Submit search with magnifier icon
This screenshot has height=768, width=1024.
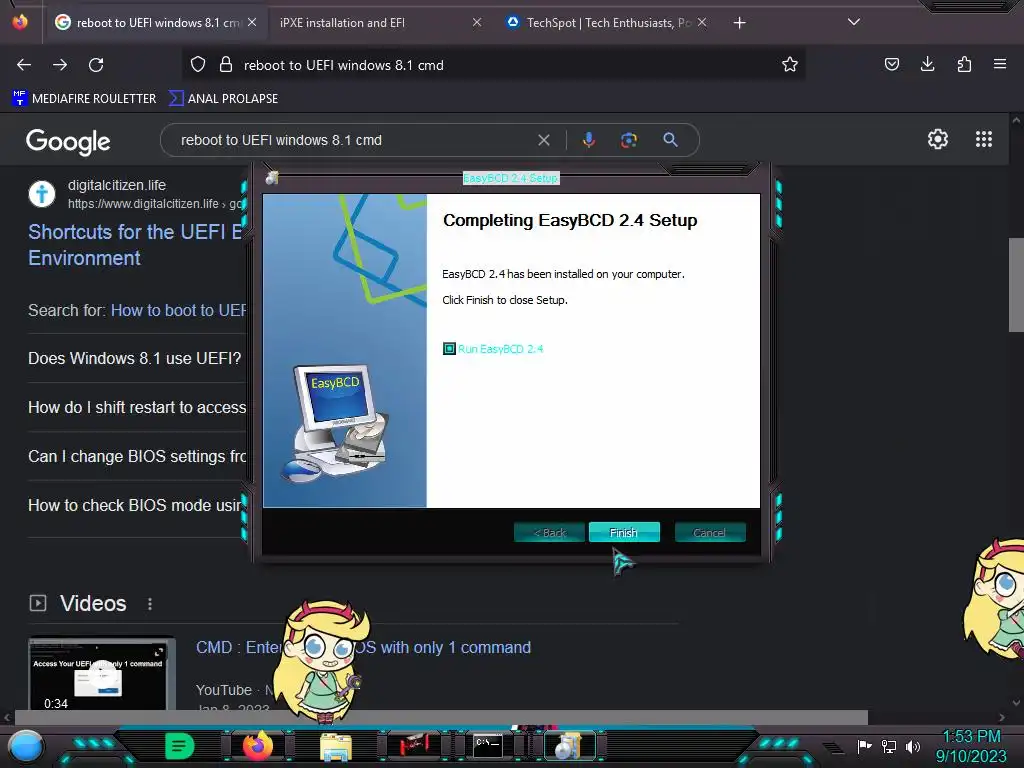tap(670, 140)
